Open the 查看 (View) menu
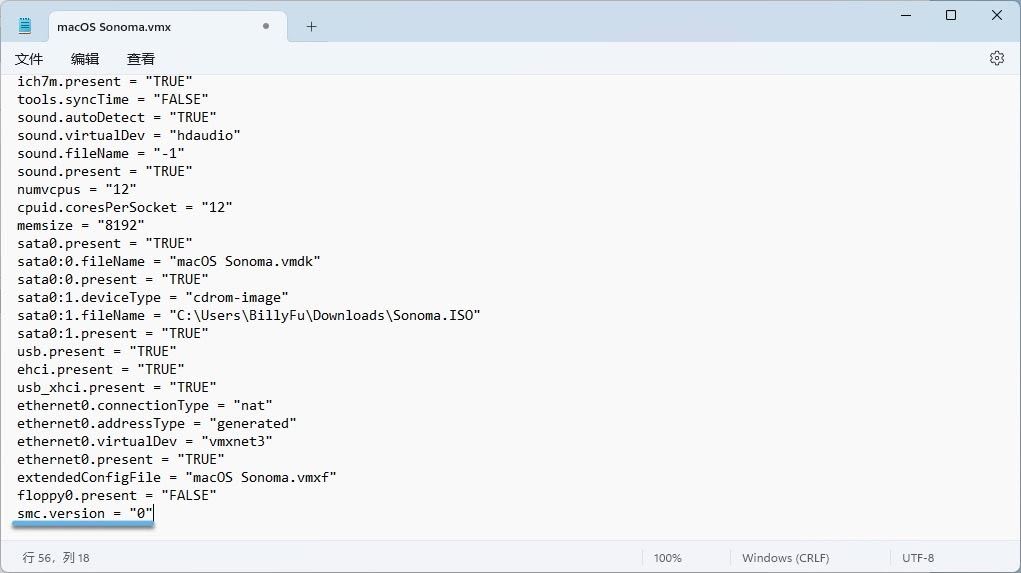The width and height of the screenshot is (1021, 573). point(141,59)
